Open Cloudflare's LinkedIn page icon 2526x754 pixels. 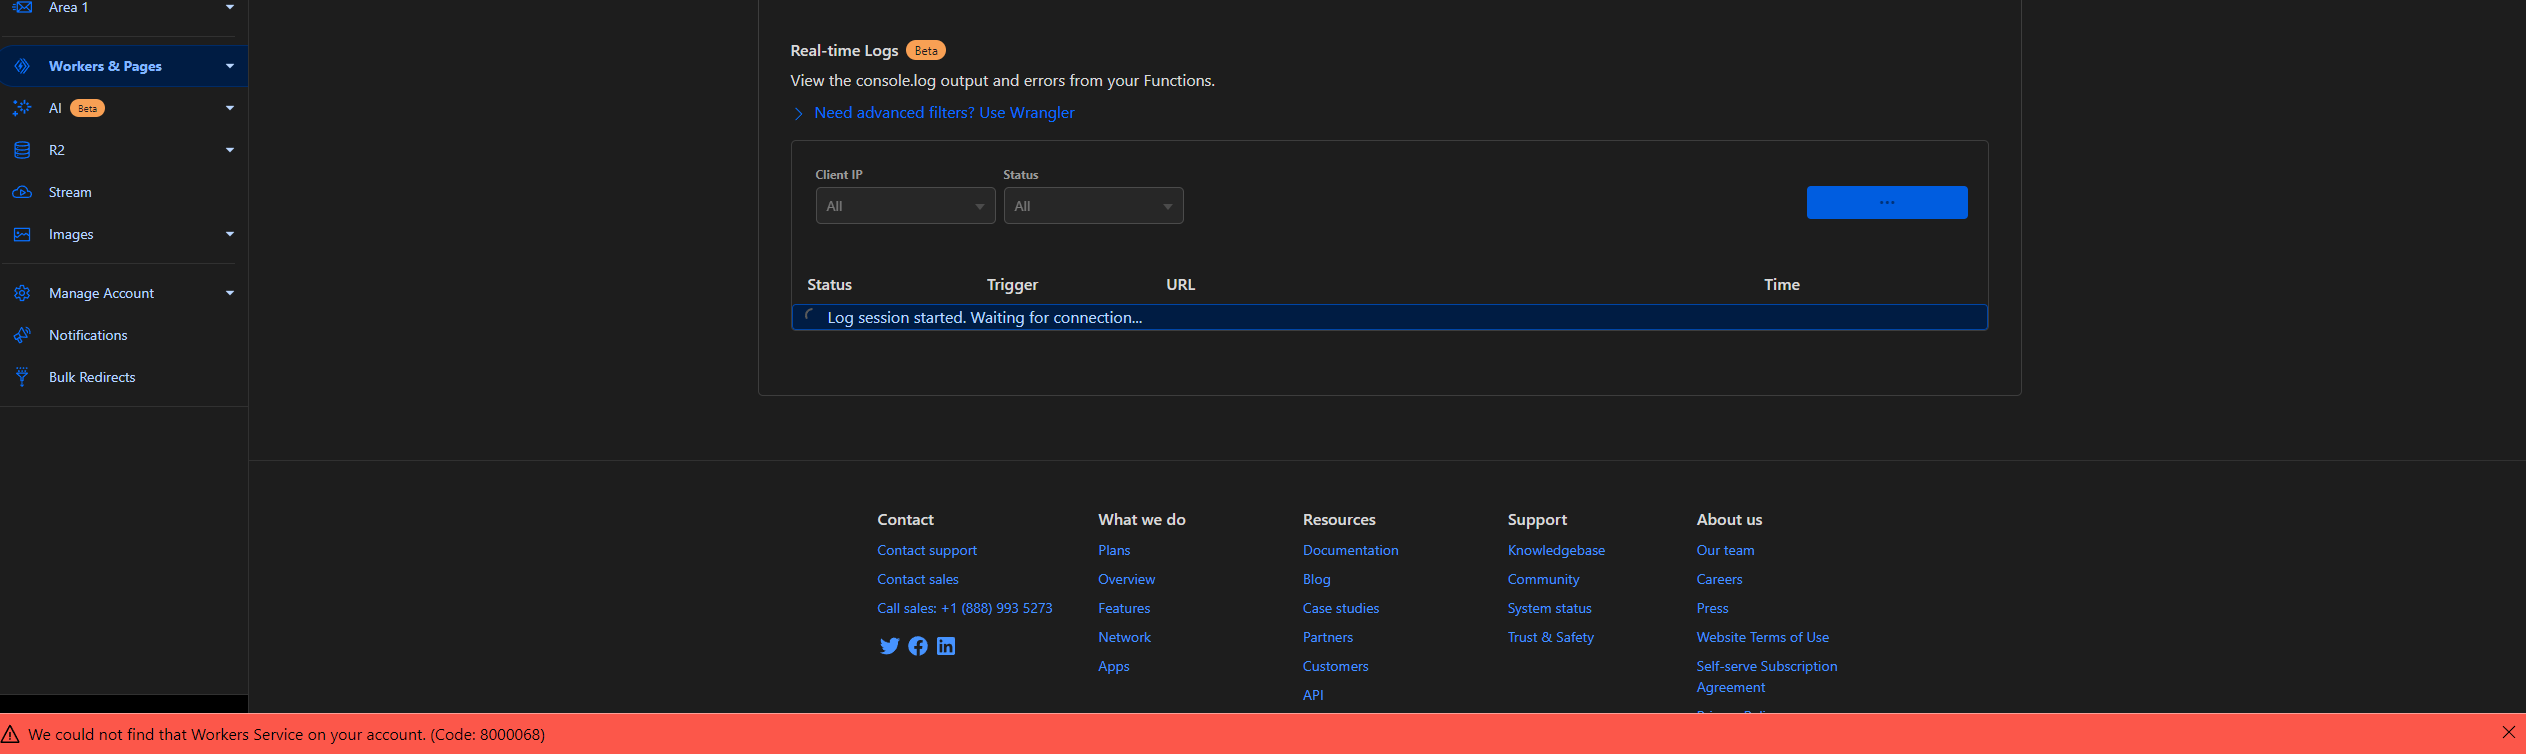pos(946,646)
